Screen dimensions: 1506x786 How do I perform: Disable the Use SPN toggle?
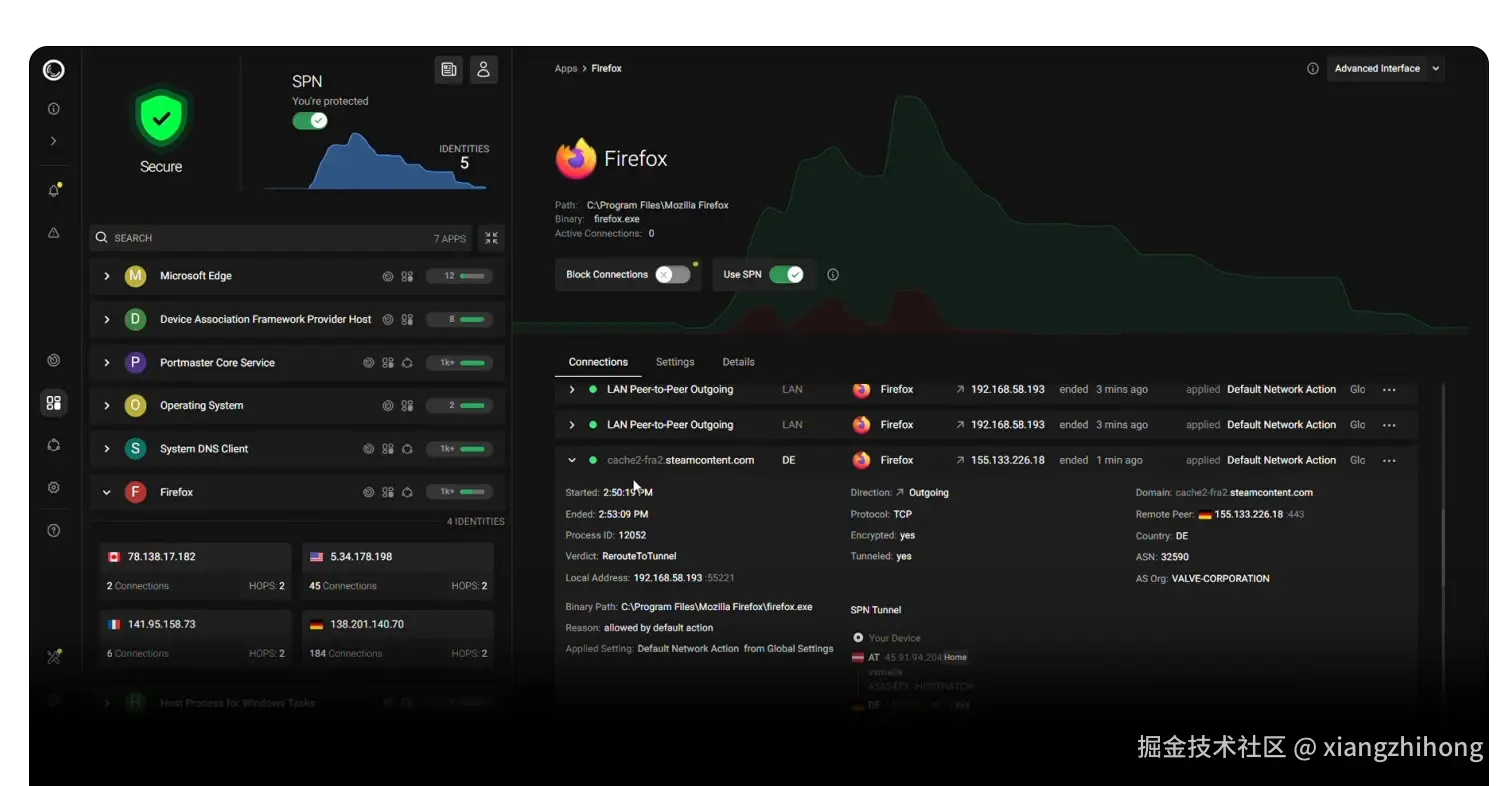[x=787, y=275]
